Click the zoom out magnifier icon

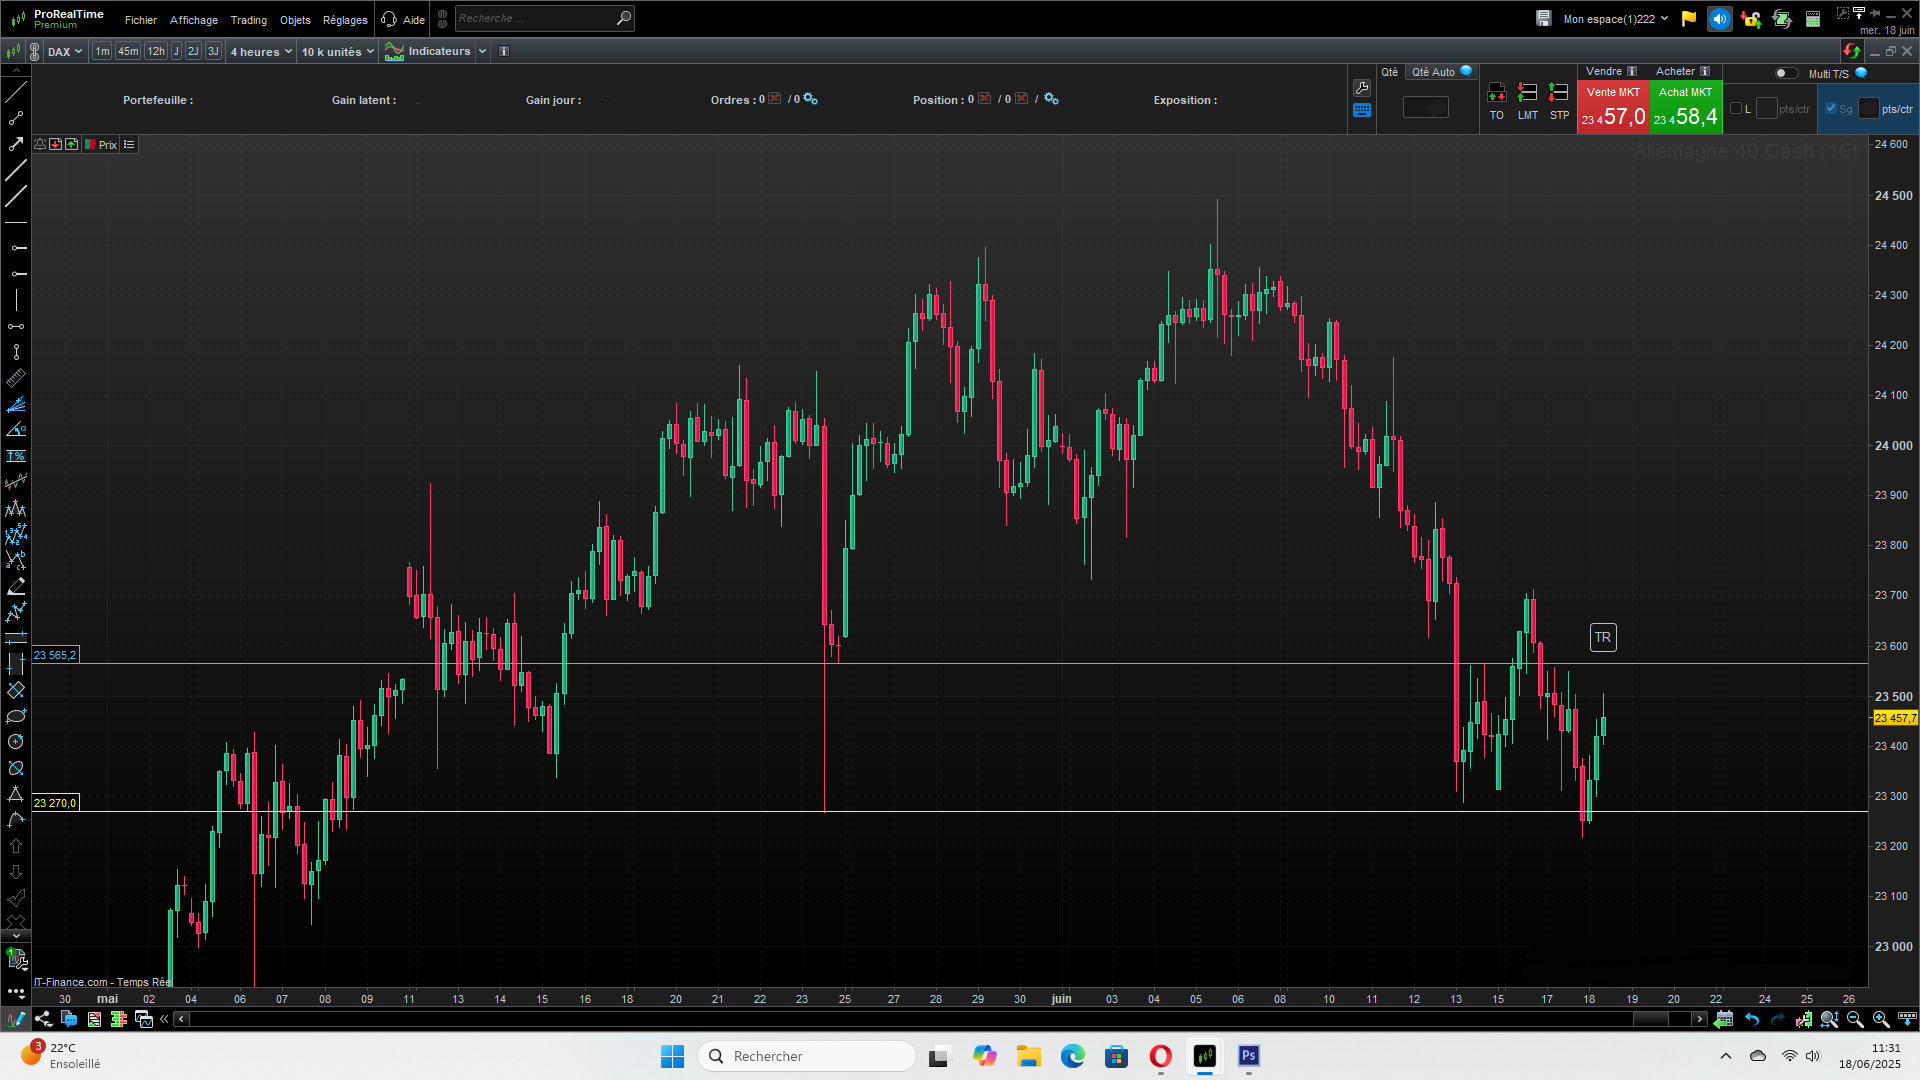[1855, 1019]
